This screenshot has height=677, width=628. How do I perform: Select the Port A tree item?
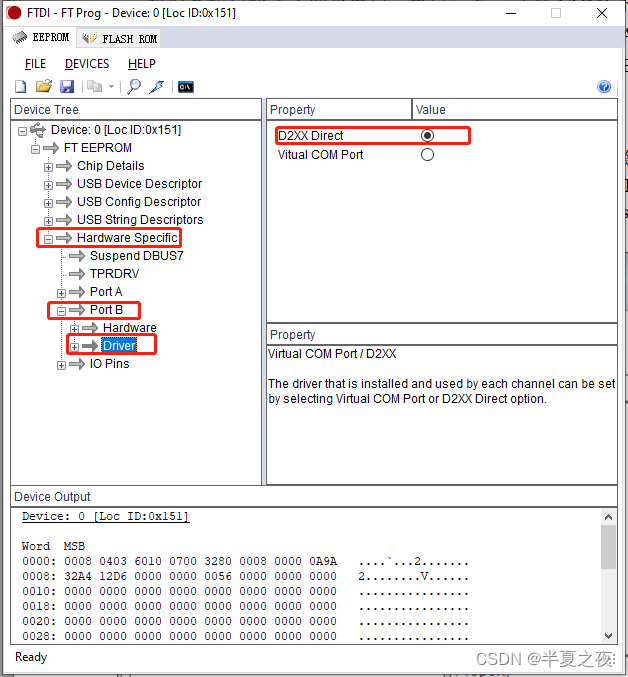click(x=106, y=292)
